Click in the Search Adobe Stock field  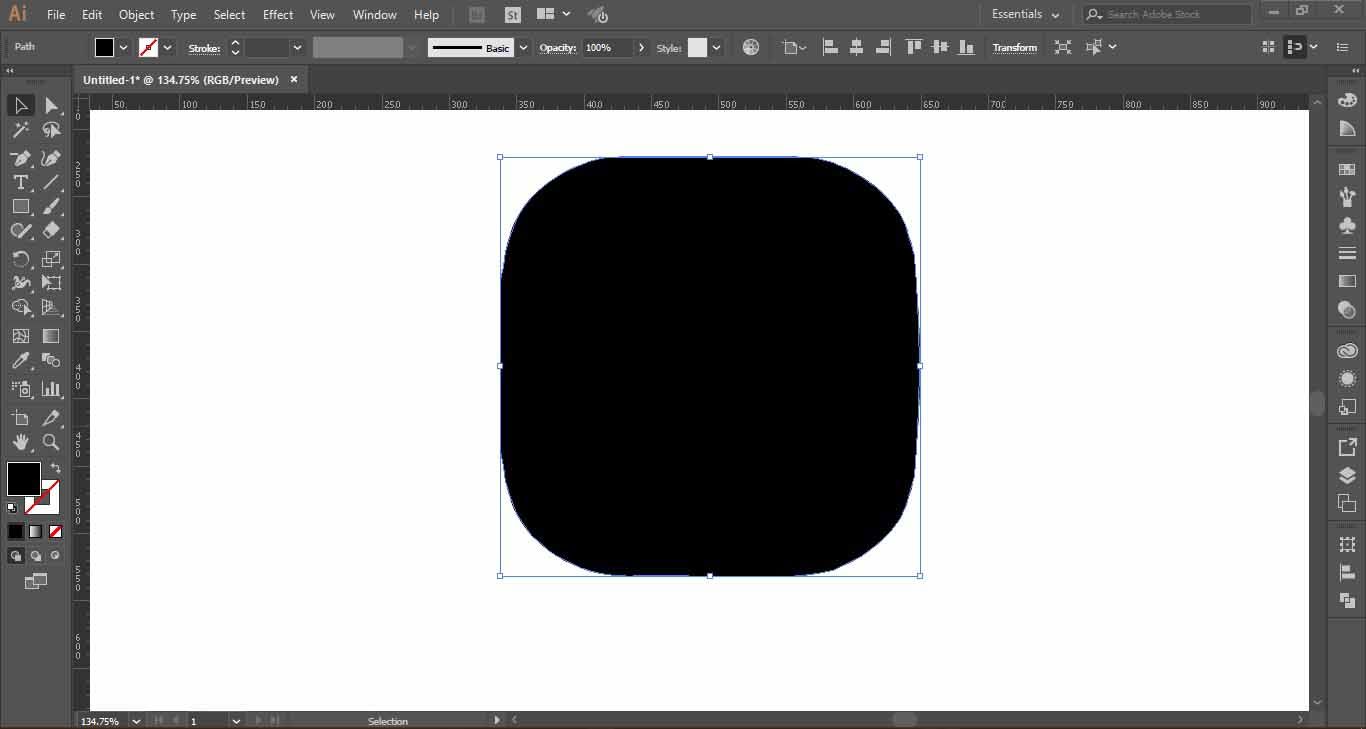point(1167,14)
